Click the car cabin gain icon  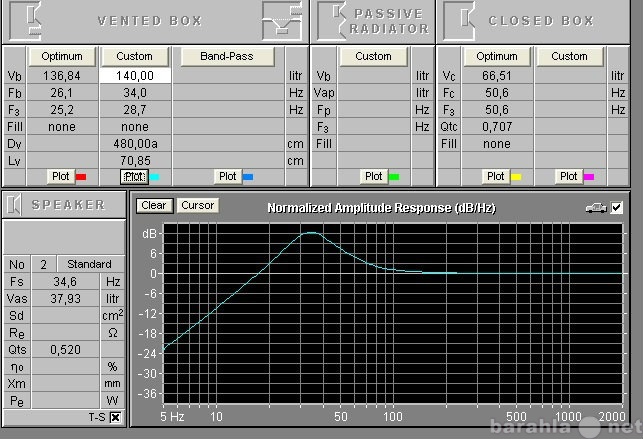596,208
